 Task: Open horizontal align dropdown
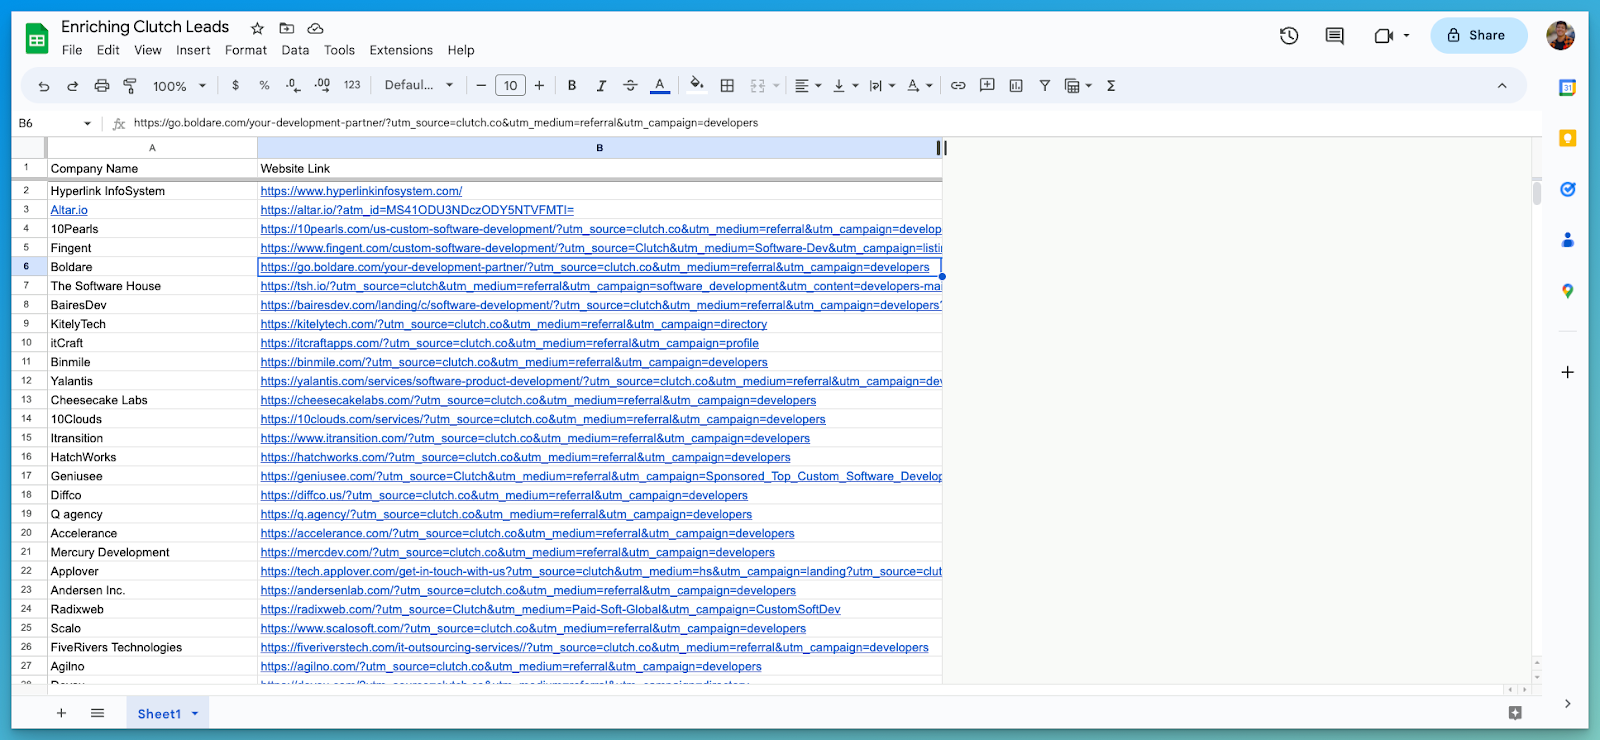807,86
